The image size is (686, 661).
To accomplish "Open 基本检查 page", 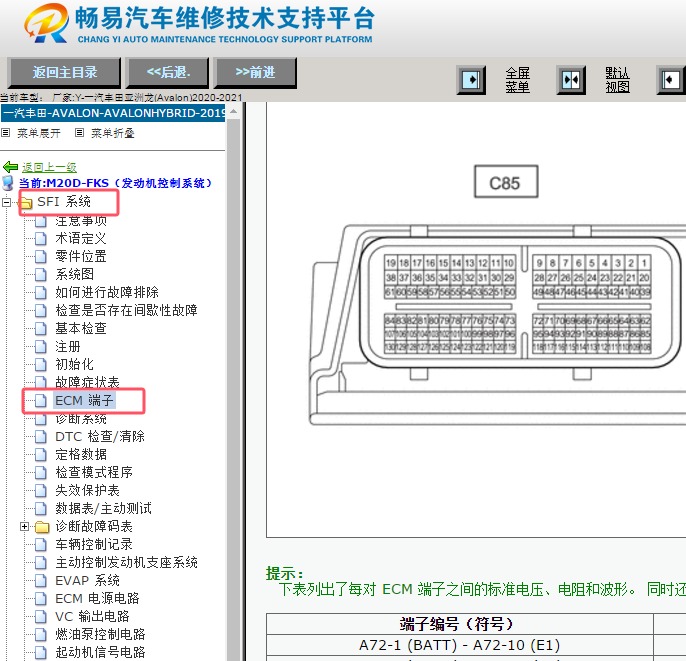I will pos(81,329).
